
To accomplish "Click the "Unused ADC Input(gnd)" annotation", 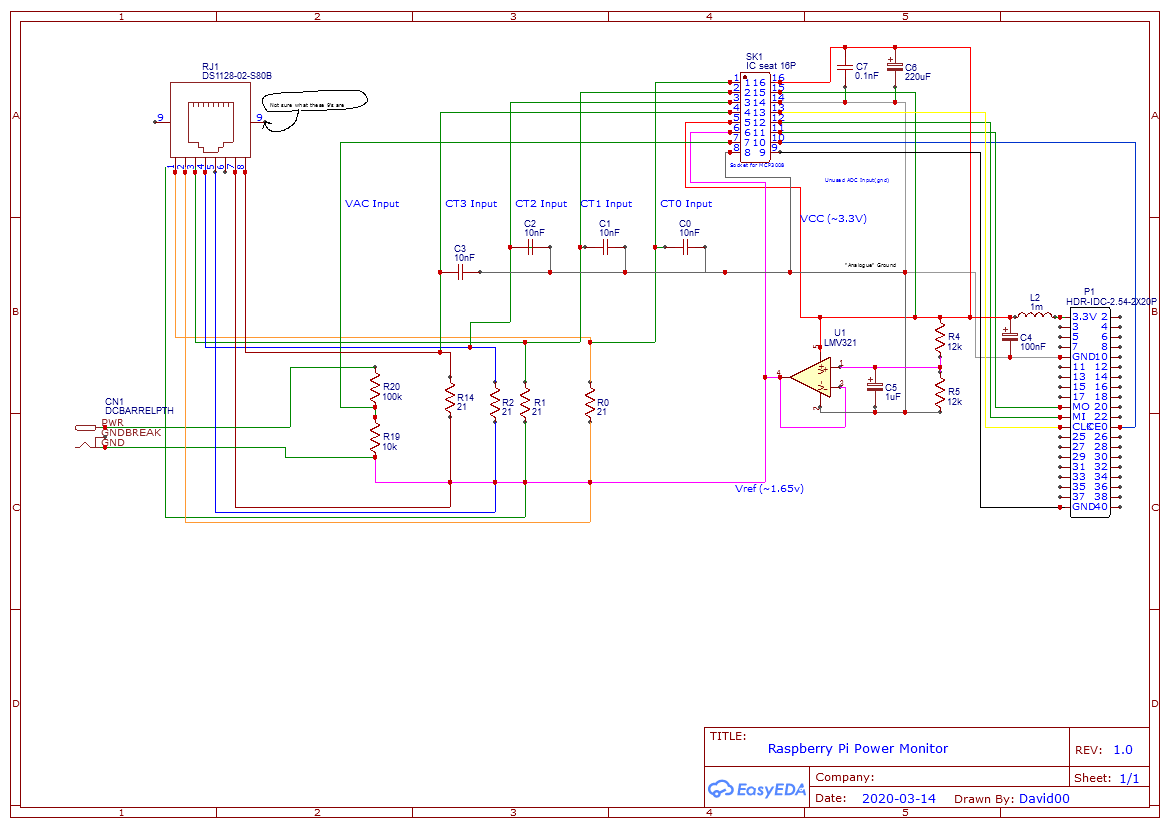I will [857, 180].
